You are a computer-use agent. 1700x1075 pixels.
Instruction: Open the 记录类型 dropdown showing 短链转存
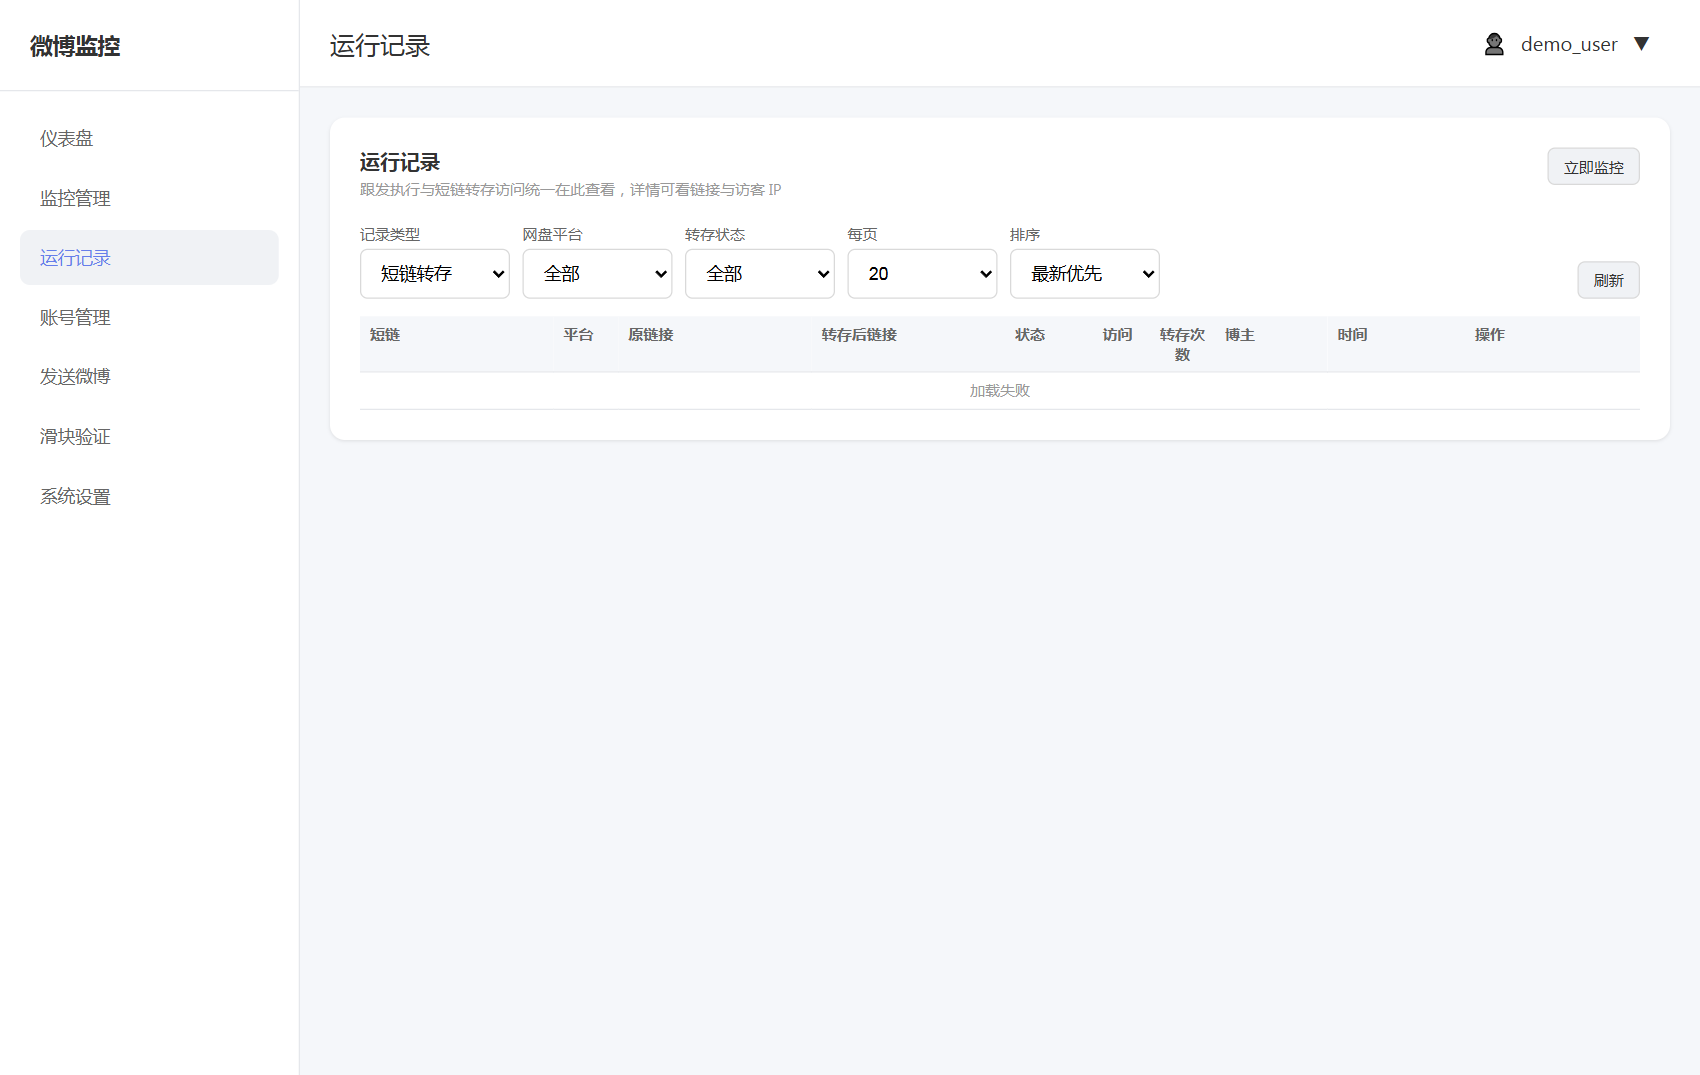coord(435,274)
